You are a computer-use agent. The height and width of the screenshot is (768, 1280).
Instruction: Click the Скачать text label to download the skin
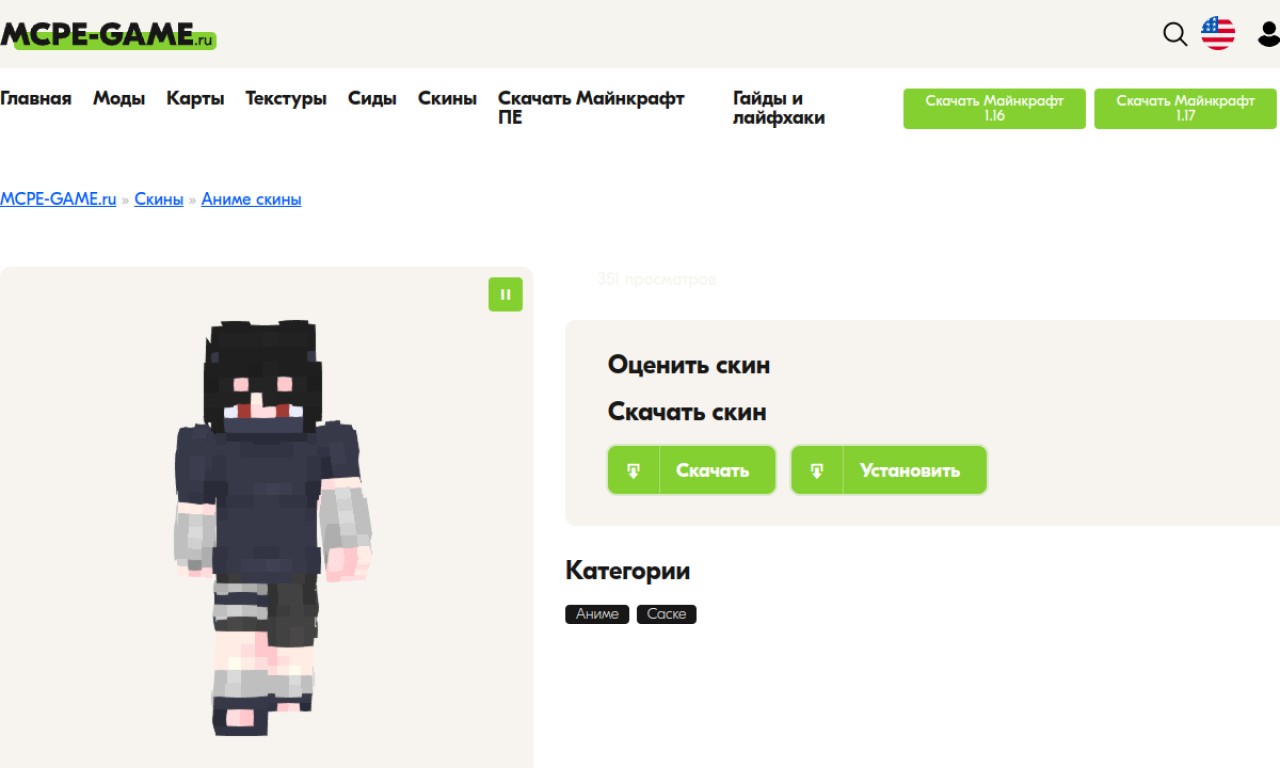point(712,470)
